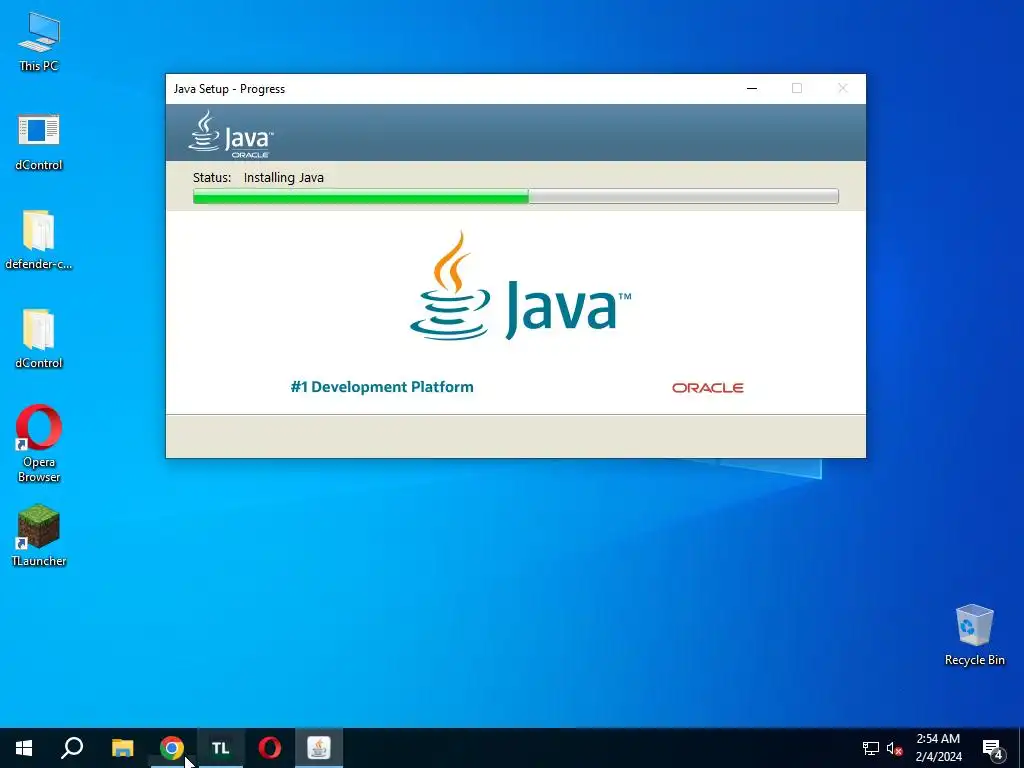Click the taskbar search magnifier

72,748
